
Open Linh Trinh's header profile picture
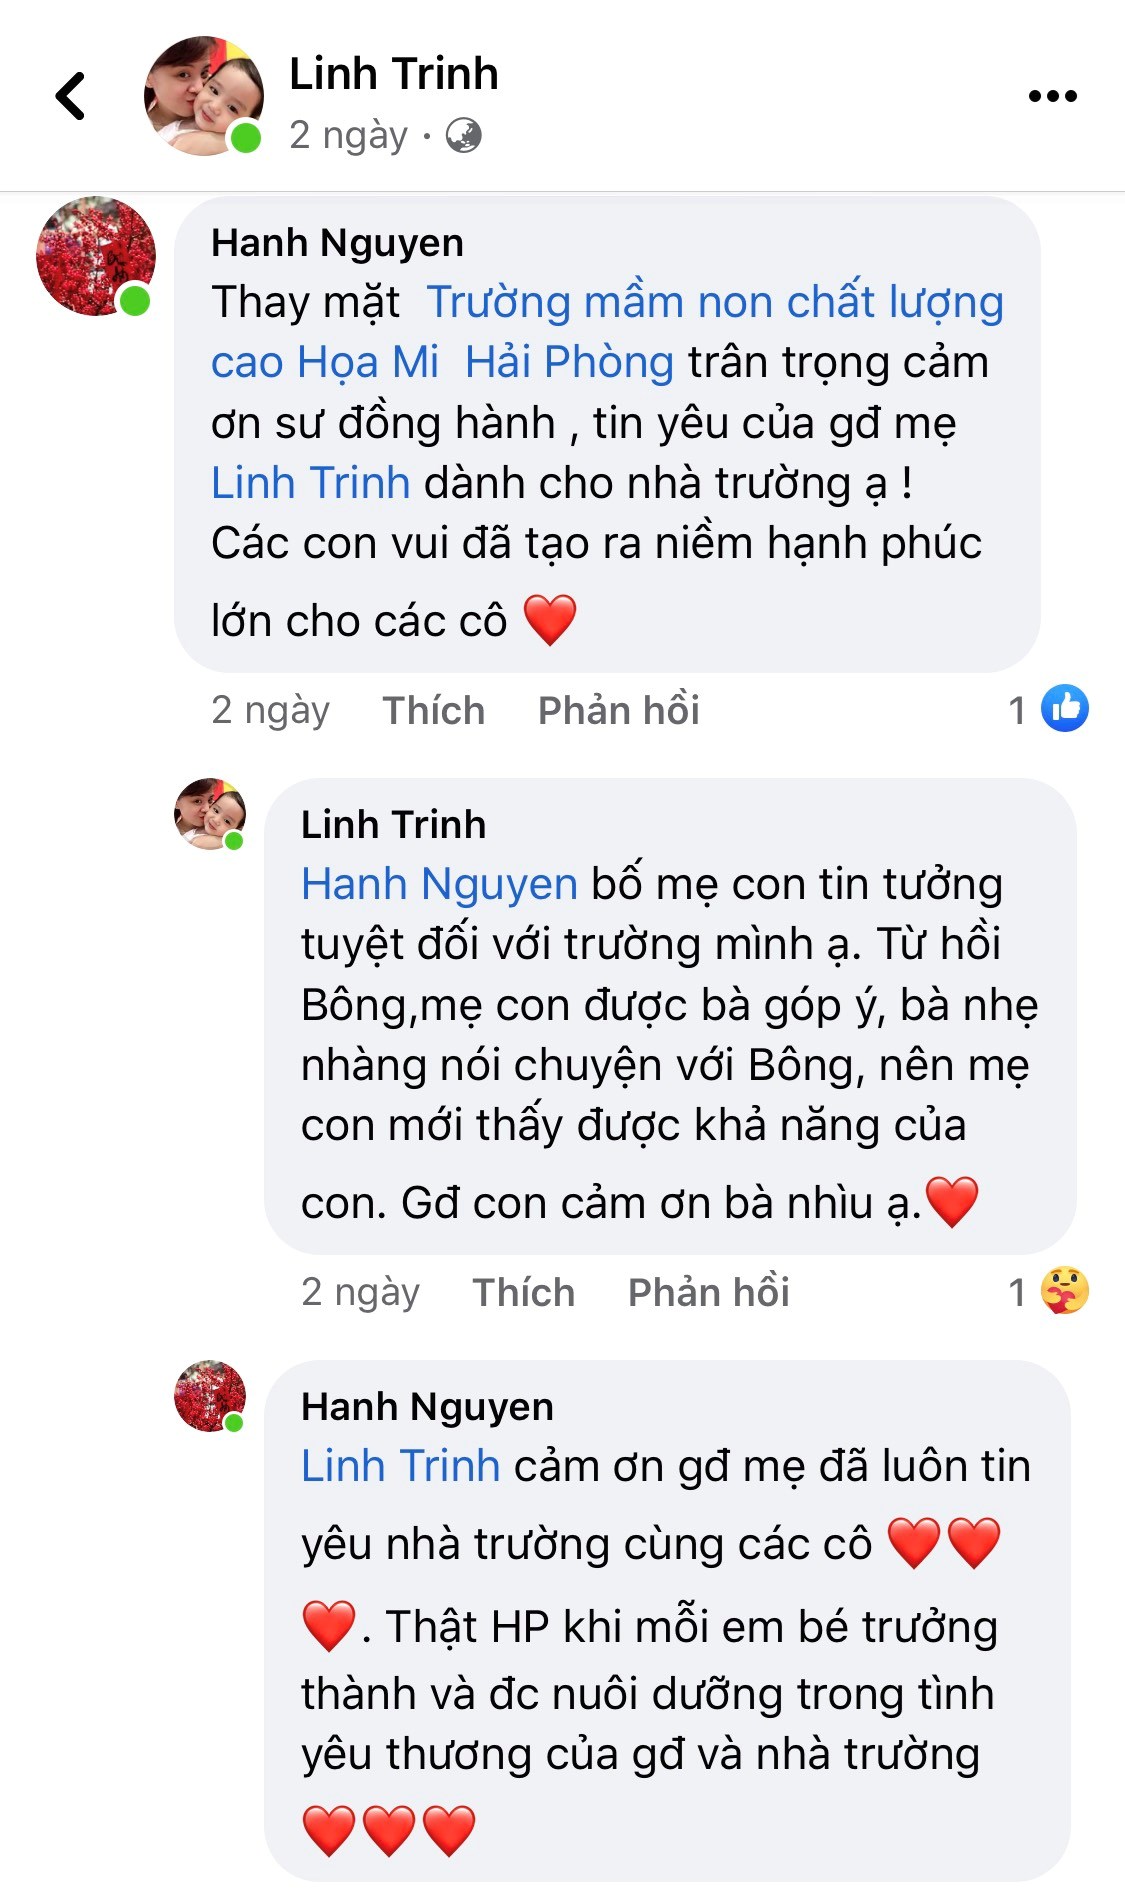[x=204, y=96]
